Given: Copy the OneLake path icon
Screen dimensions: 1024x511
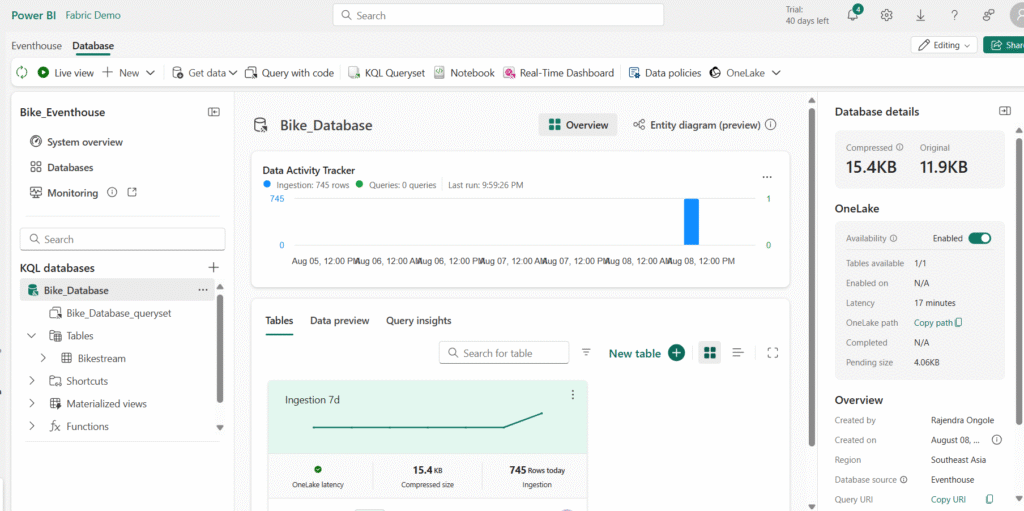Looking at the screenshot, I should pos(959,322).
